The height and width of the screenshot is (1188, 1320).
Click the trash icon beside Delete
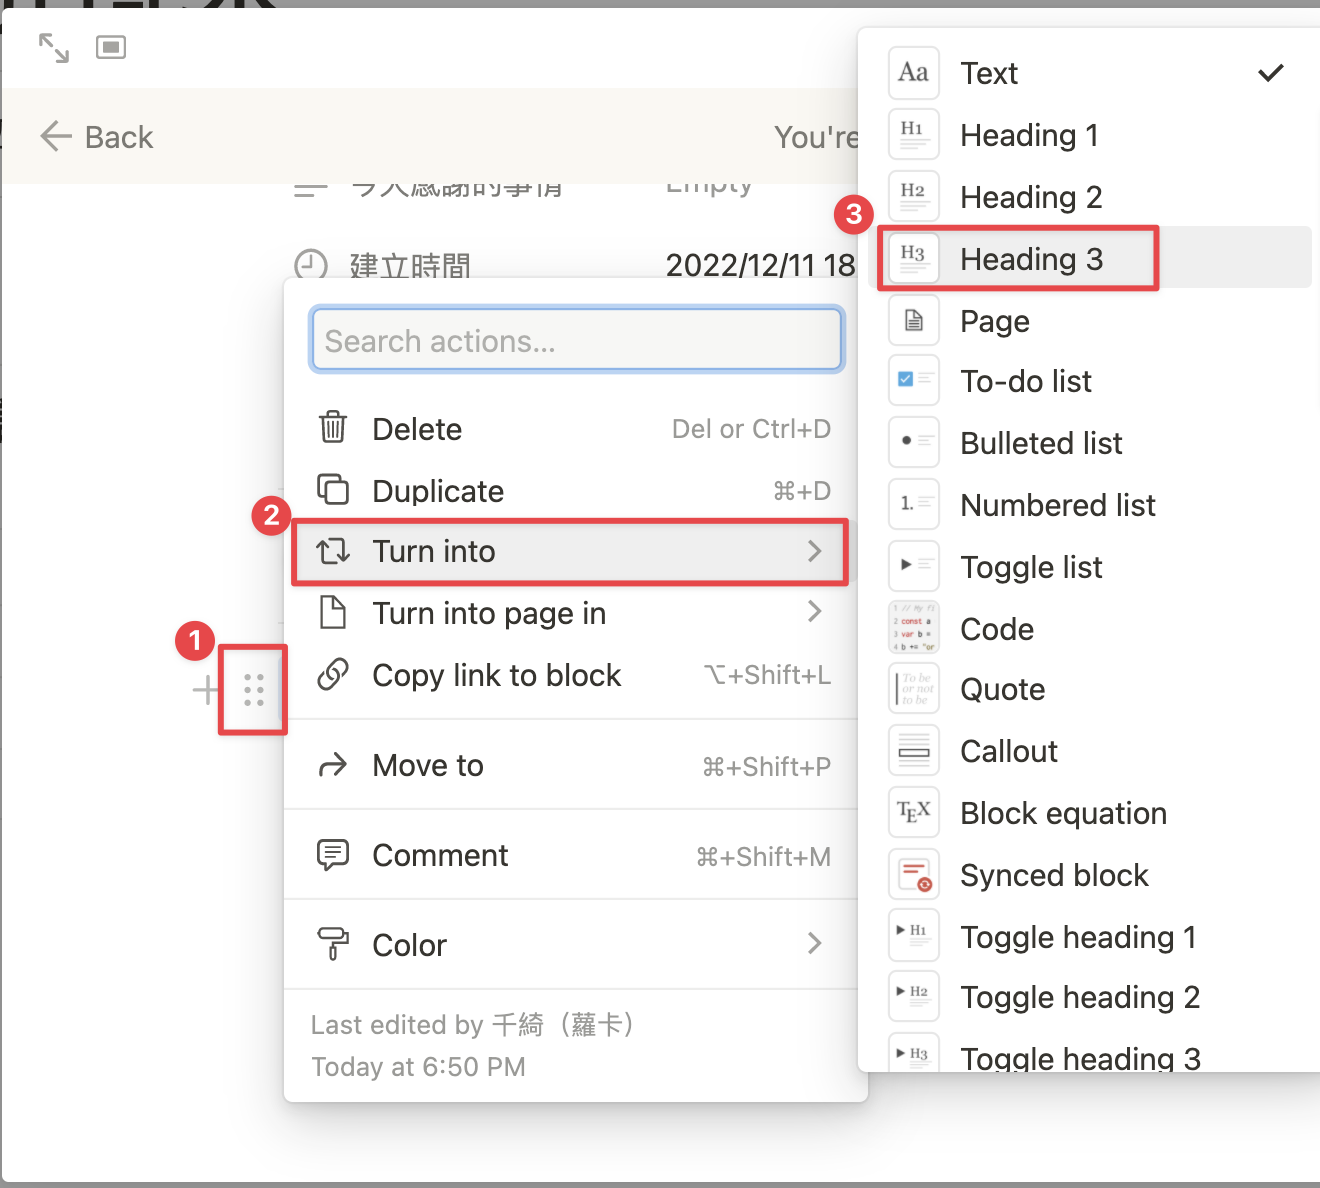click(333, 427)
